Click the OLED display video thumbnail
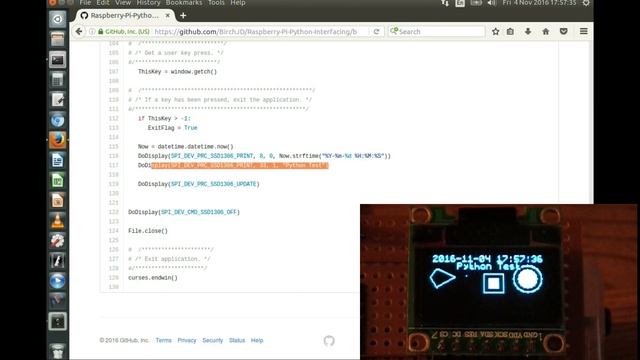The height and width of the screenshot is (360, 640). [x=498, y=282]
